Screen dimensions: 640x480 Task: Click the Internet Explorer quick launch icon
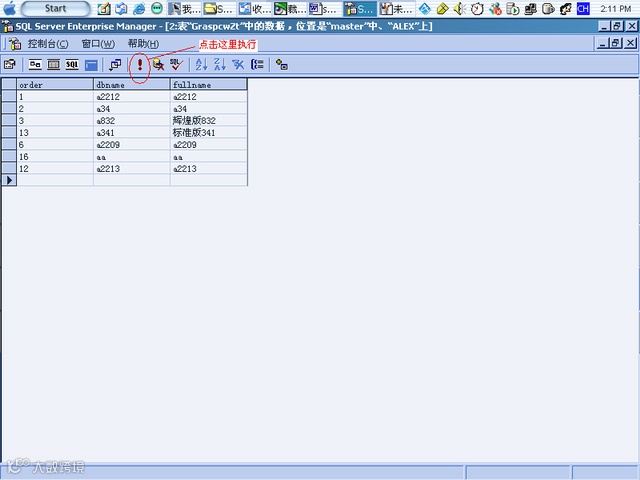tap(139, 8)
